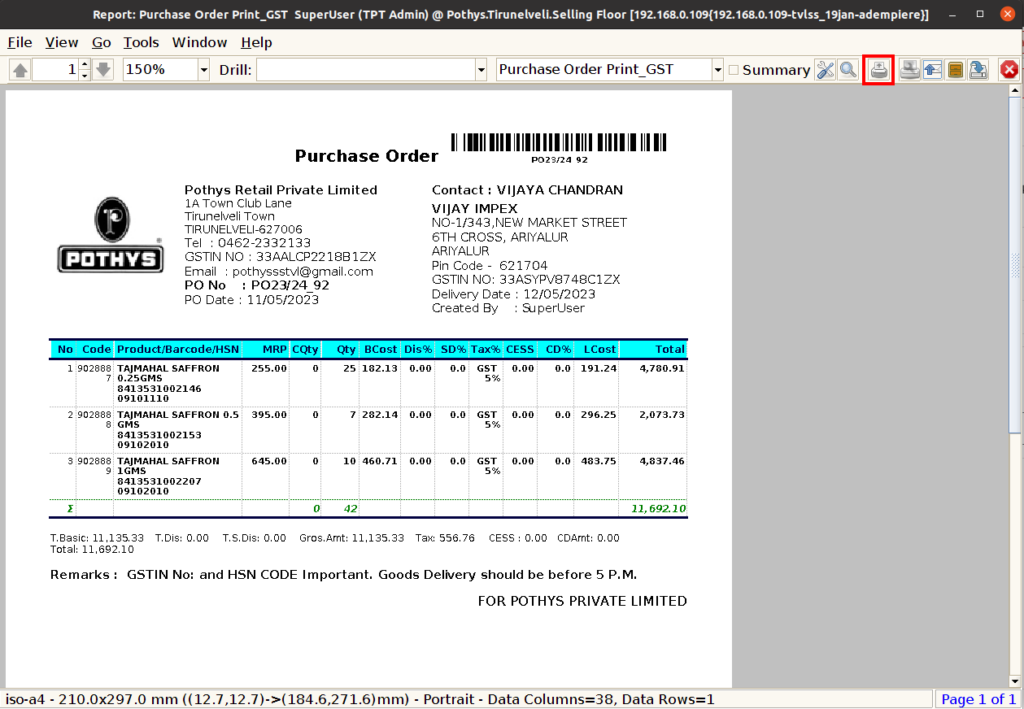Screen dimensions: 1024x709
Task: Open the Tools menu
Action: pyautogui.click(x=141, y=42)
